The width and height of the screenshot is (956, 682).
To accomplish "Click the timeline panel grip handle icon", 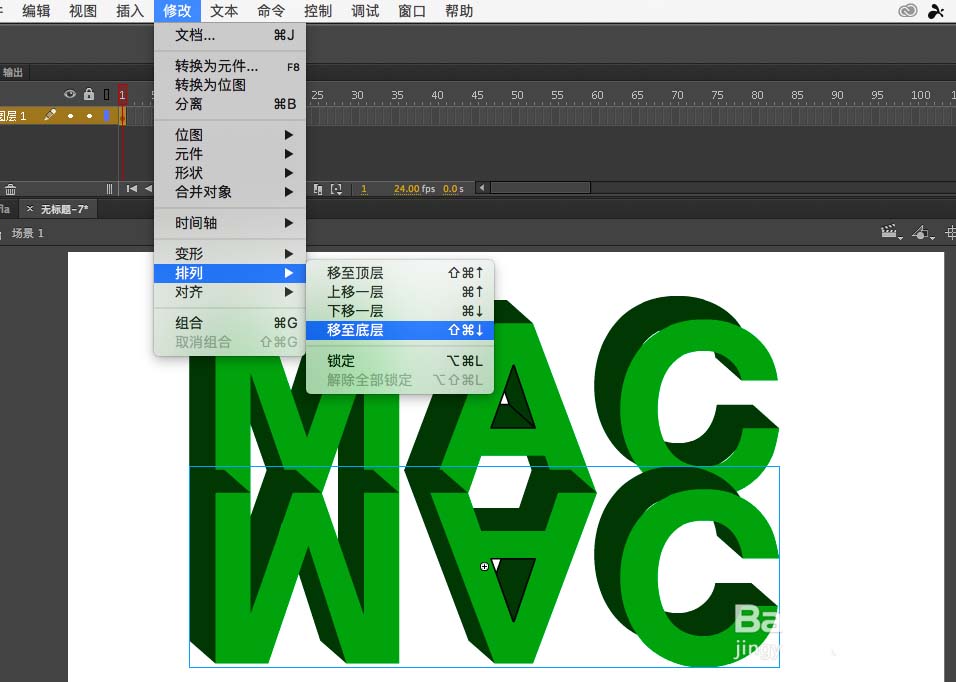I will click(109, 189).
